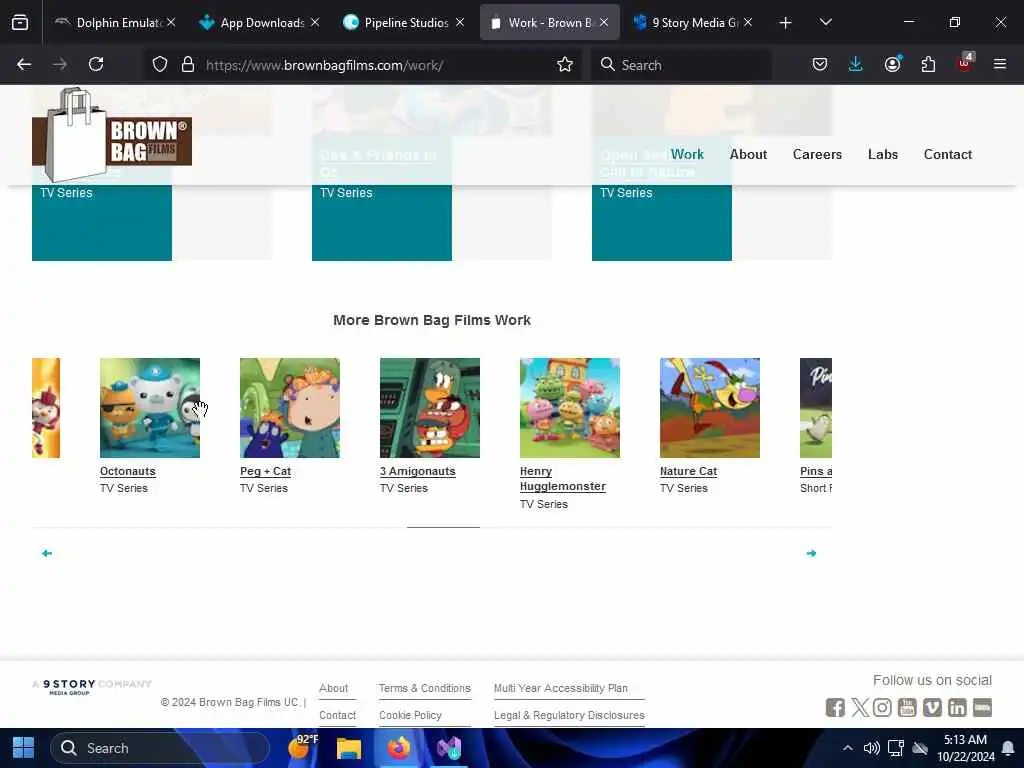Reload the current page
The image size is (1024, 768).
coord(96,64)
